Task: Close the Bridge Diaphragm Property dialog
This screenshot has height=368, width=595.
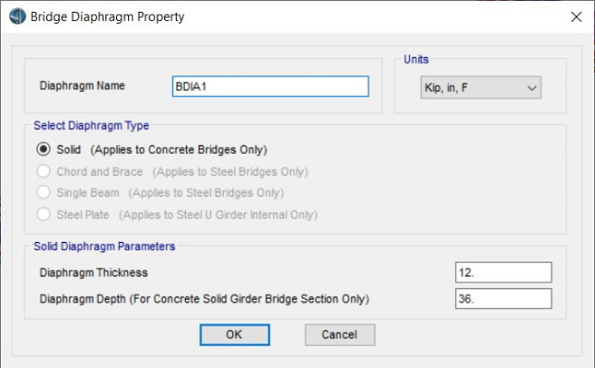Action: click(576, 17)
